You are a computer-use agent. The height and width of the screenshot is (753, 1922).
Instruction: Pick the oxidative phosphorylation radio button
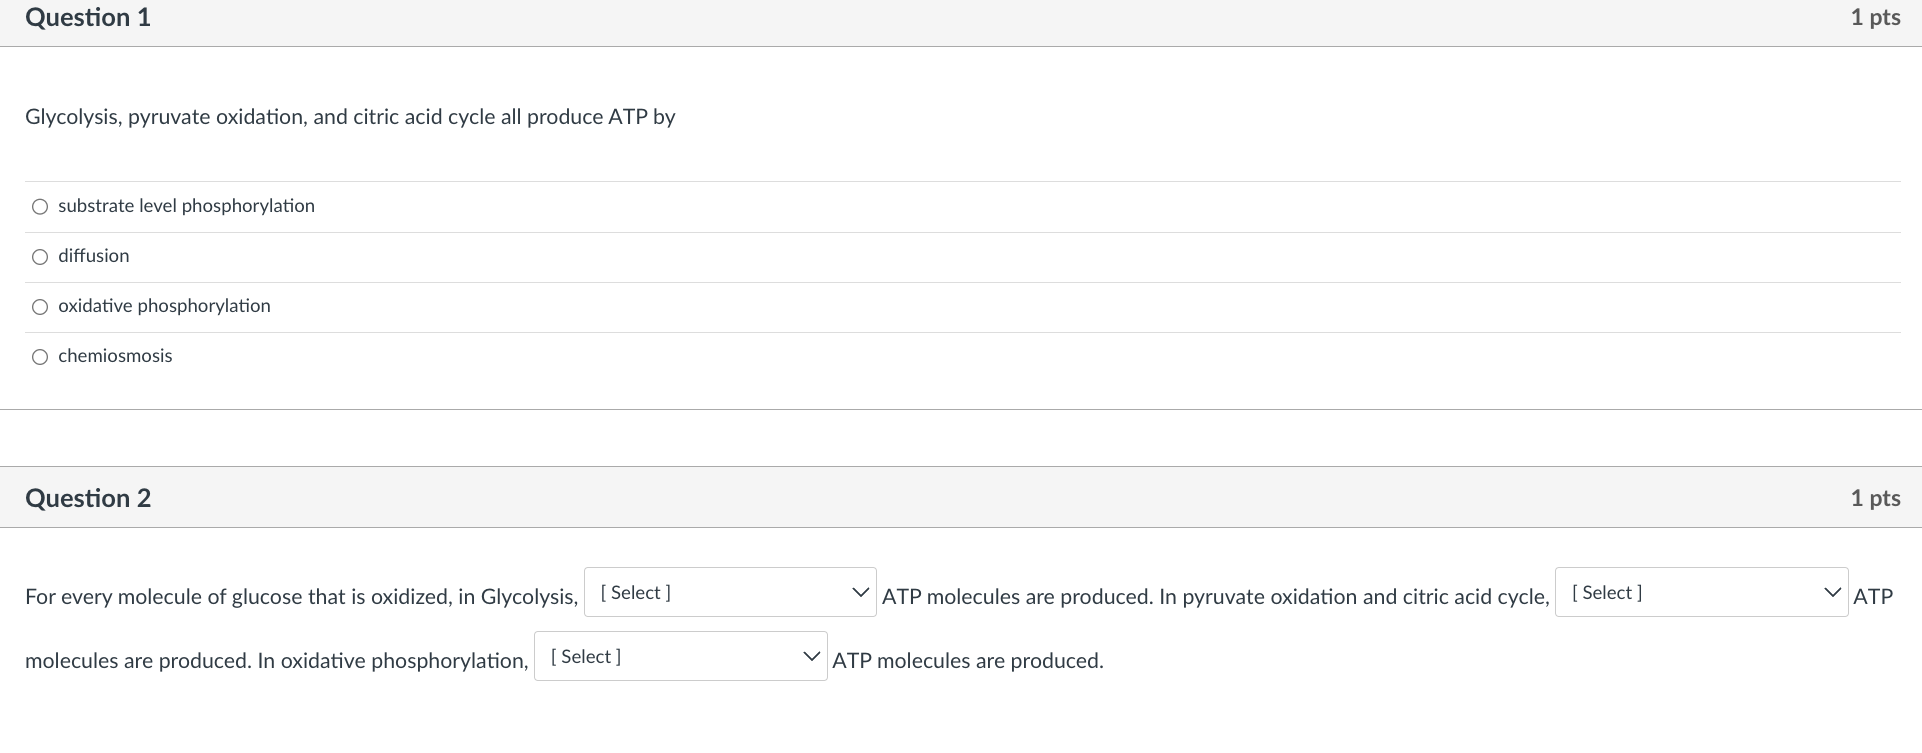pos(40,307)
